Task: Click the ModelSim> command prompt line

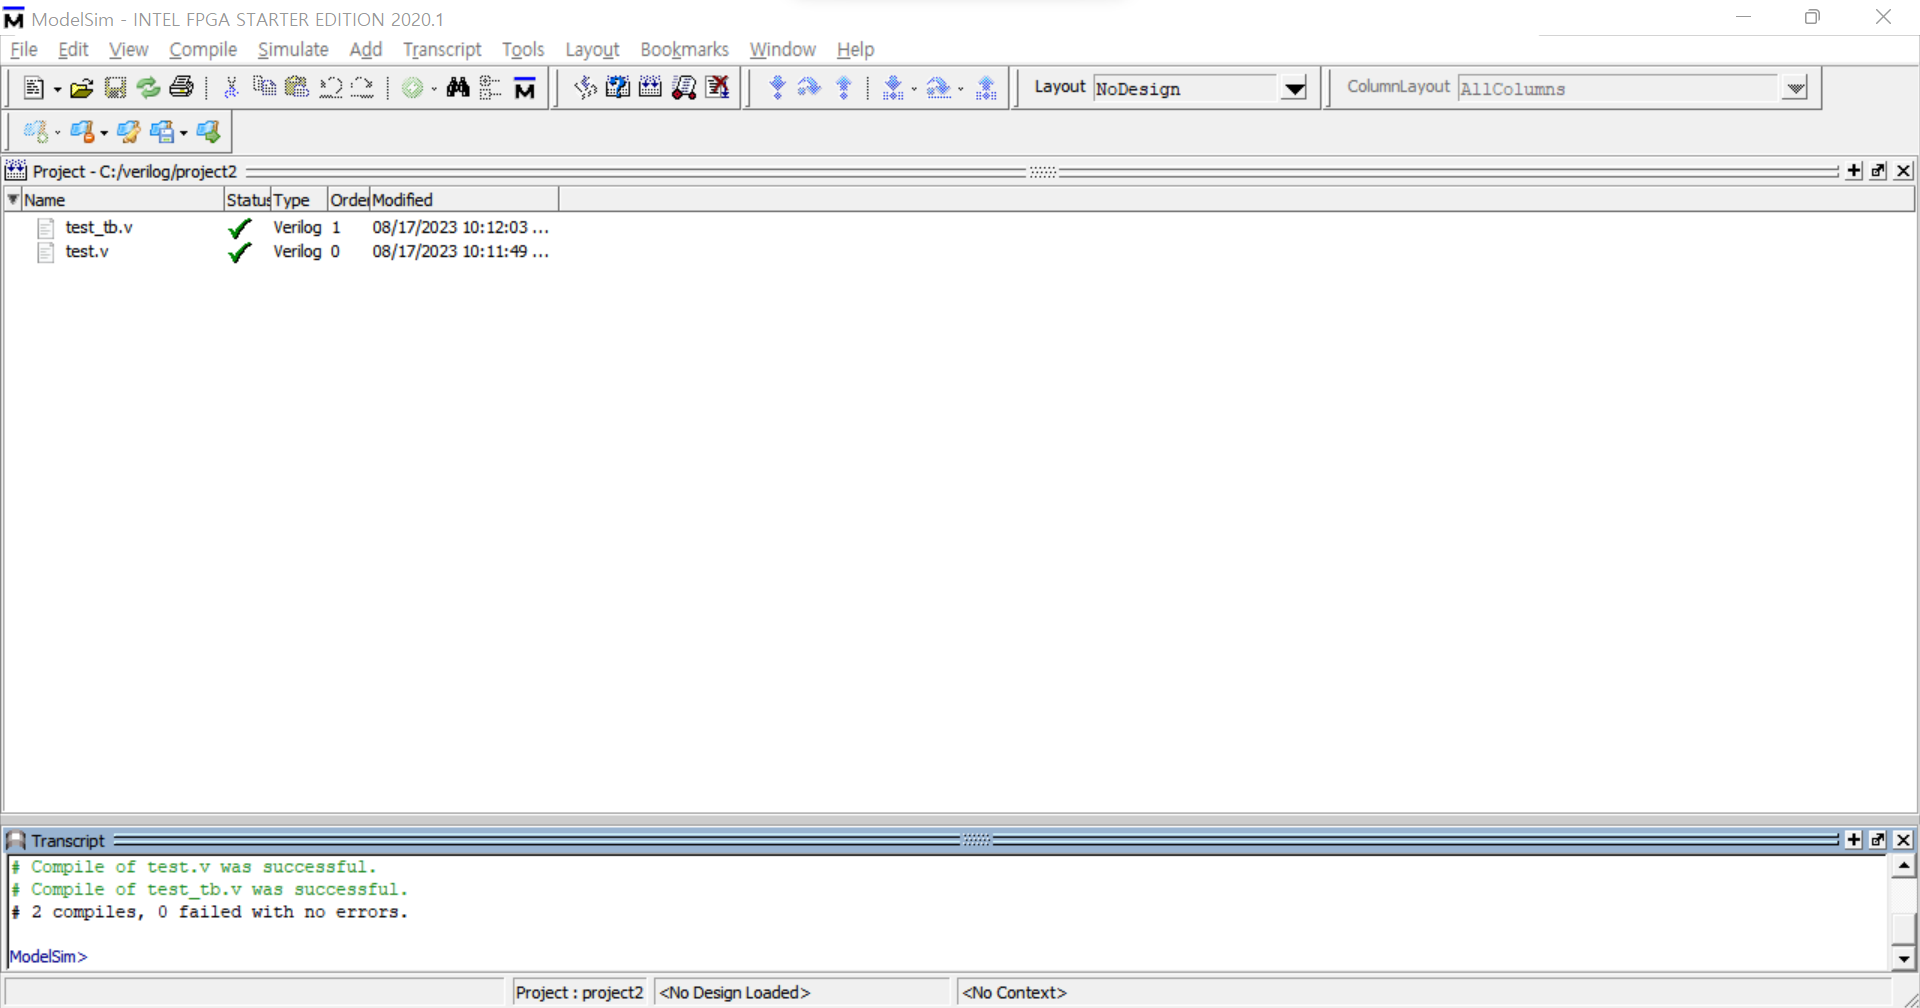Action: tap(48, 956)
